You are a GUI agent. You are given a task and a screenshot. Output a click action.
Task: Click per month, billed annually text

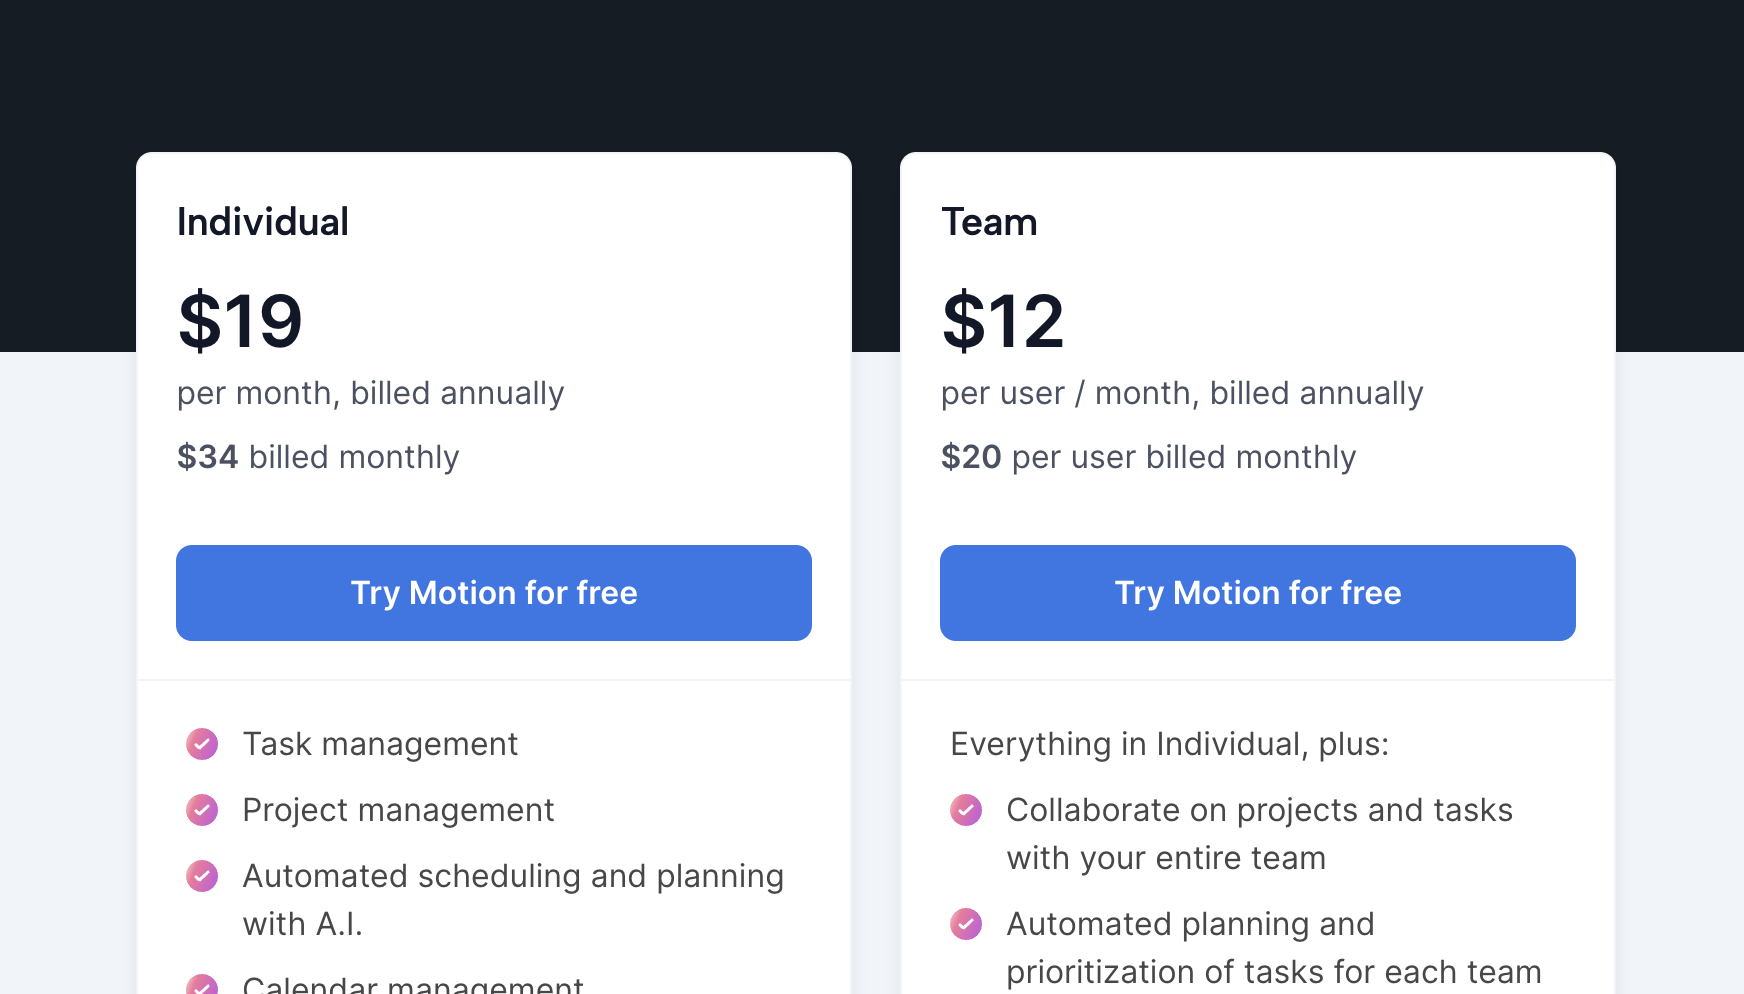[x=369, y=393]
